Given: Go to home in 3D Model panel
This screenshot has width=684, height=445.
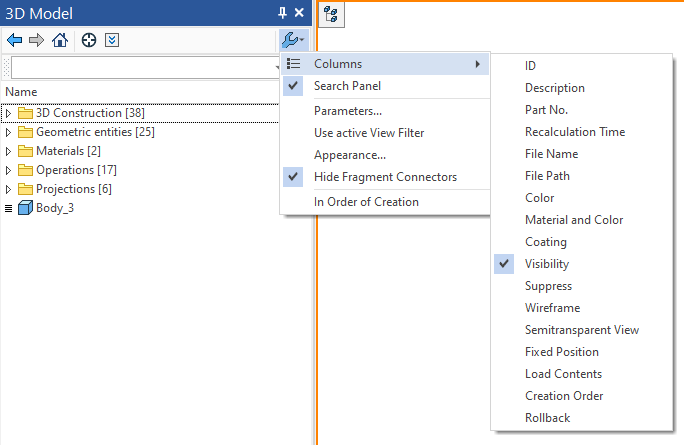Looking at the screenshot, I should click(x=60, y=40).
